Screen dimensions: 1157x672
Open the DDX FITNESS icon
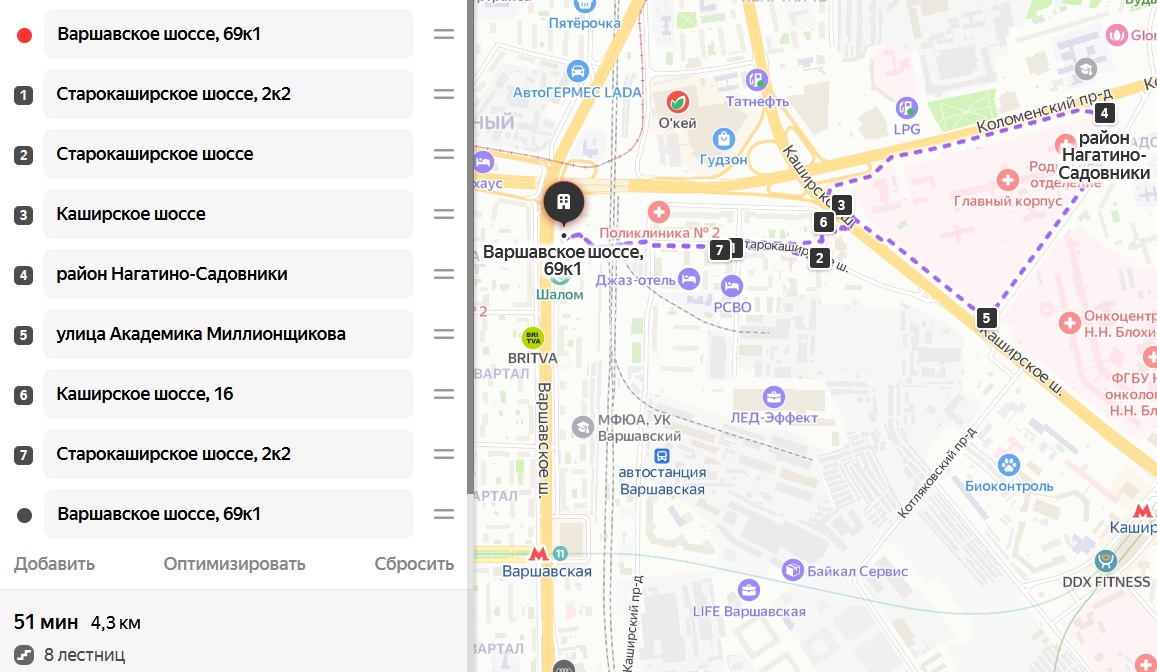pyautogui.click(x=1105, y=561)
